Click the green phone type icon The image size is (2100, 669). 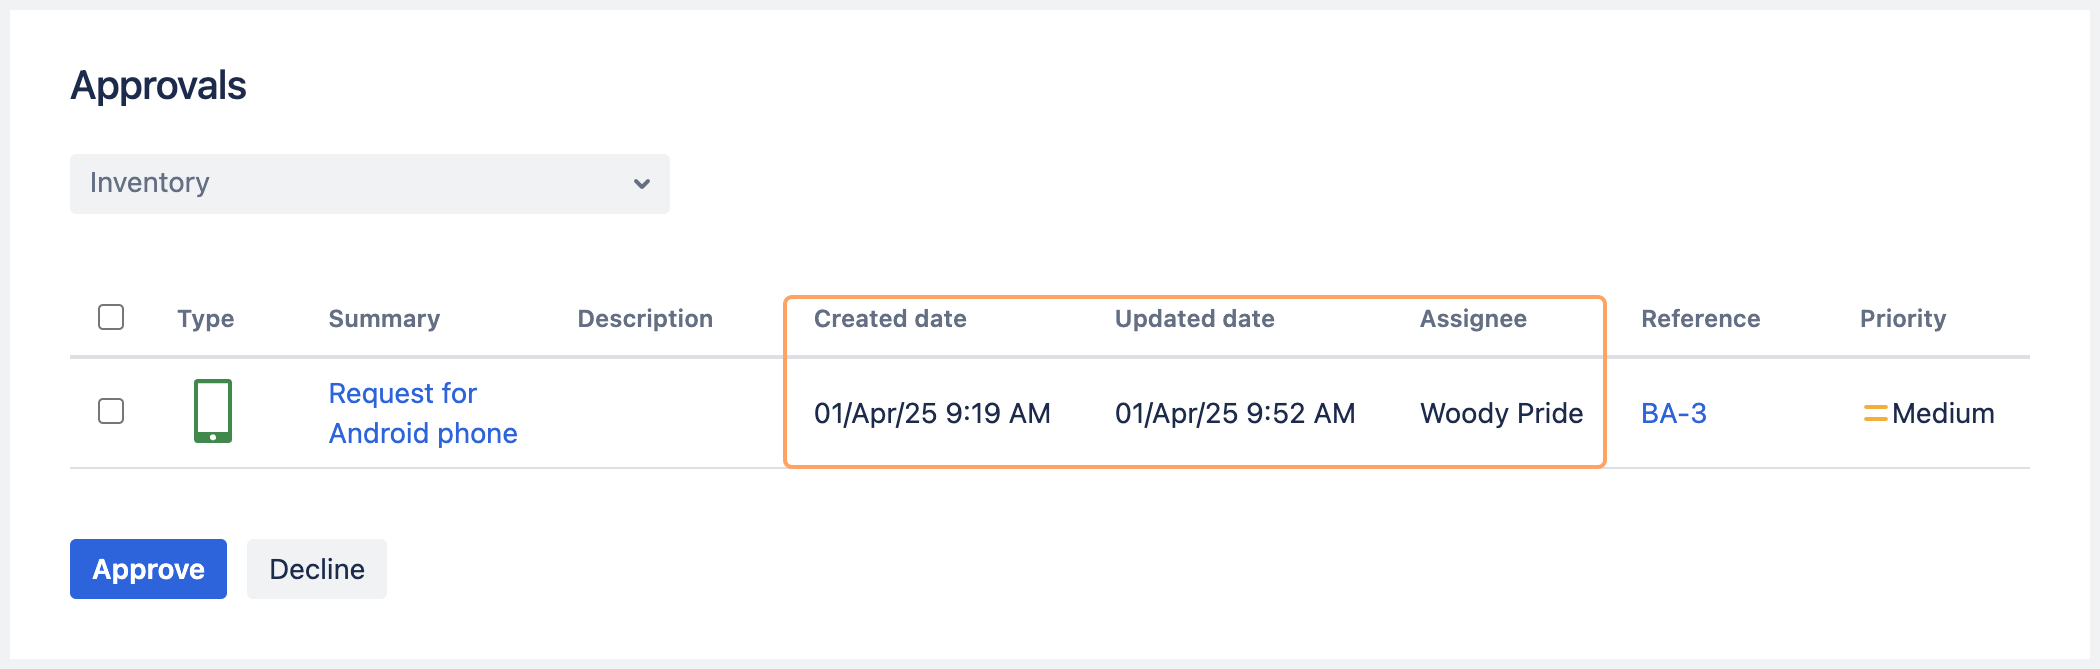(x=212, y=411)
